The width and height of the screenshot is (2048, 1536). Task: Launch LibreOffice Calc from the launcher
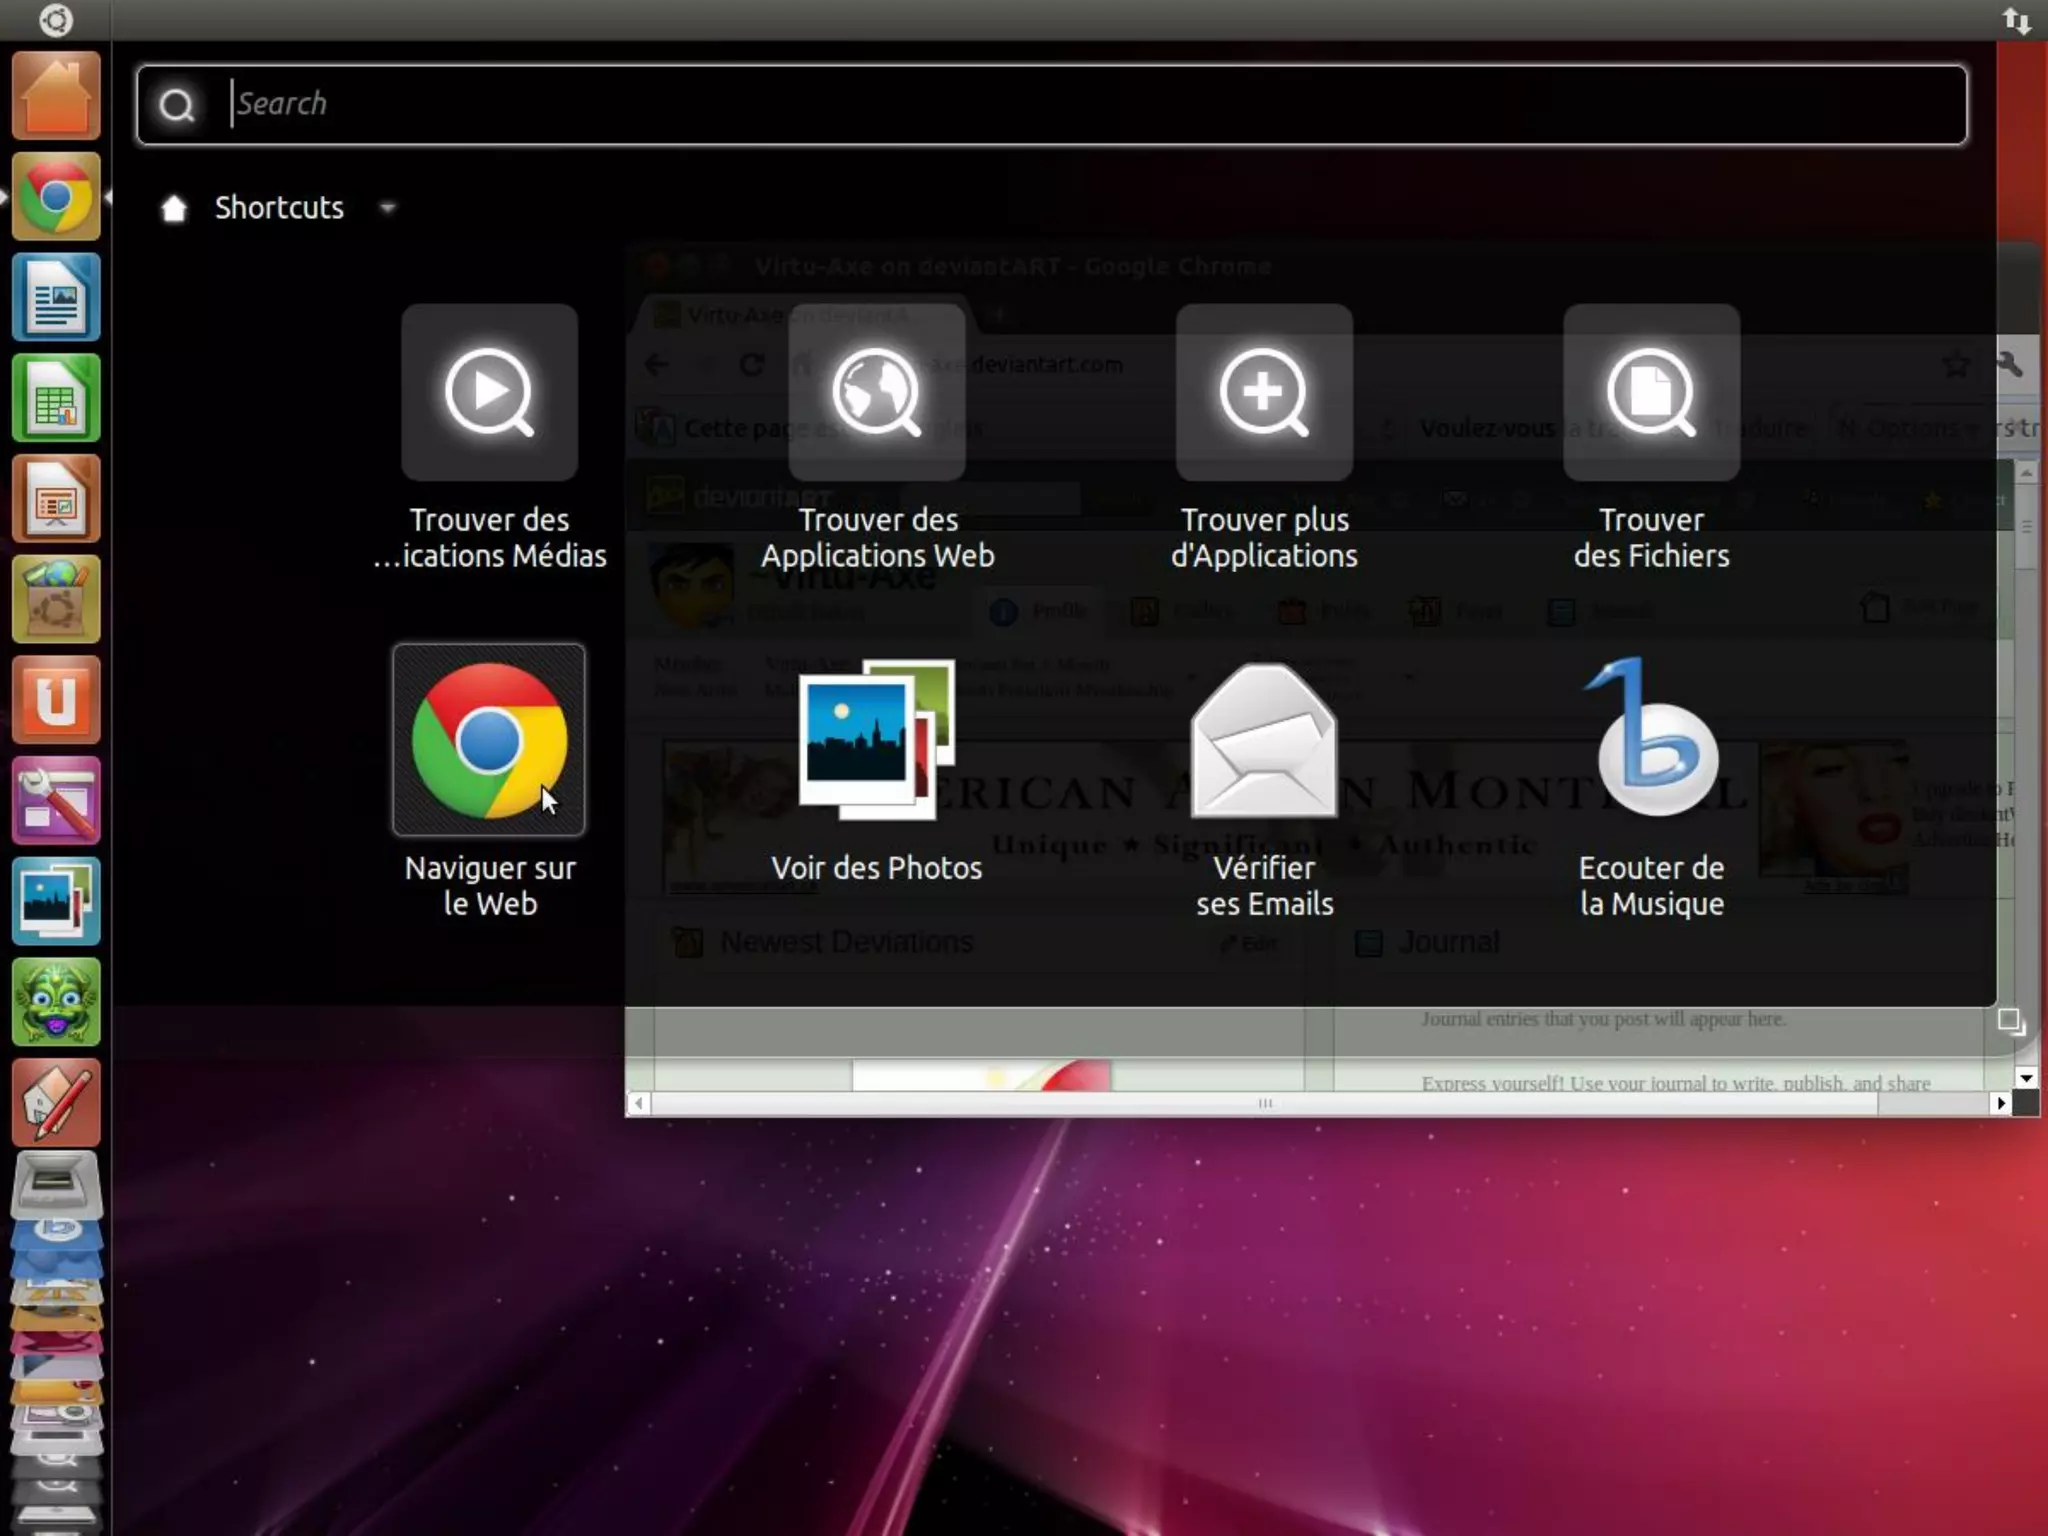click(56, 398)
